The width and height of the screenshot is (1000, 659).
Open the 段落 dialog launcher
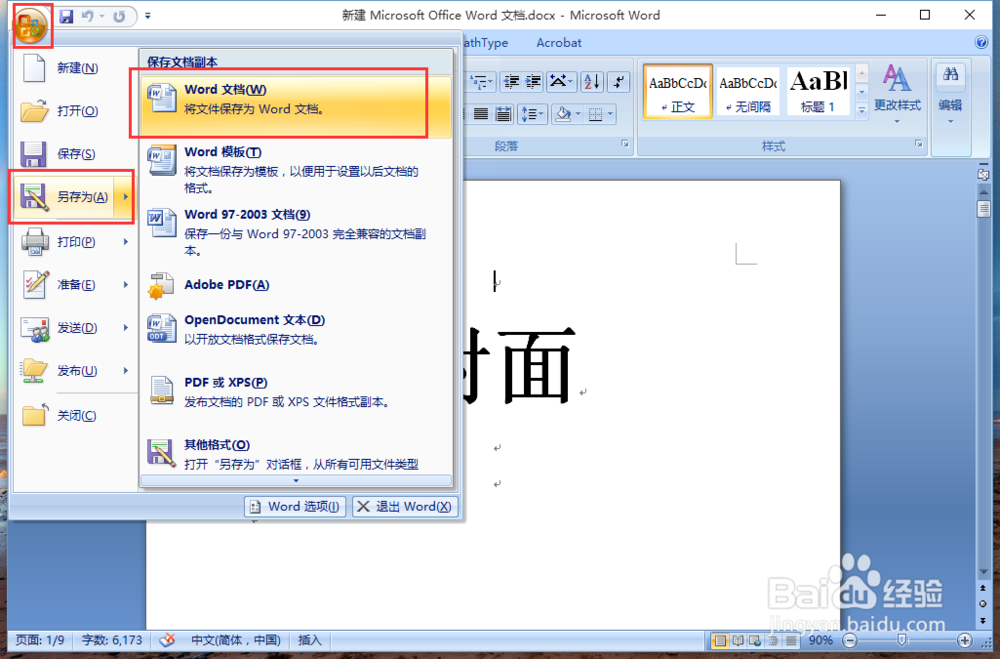point(625,144)
